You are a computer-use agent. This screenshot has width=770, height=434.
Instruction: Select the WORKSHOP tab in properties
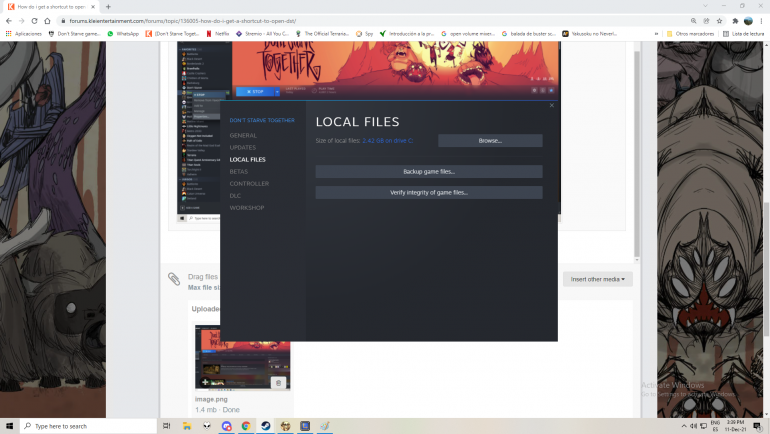pos(247,208)
